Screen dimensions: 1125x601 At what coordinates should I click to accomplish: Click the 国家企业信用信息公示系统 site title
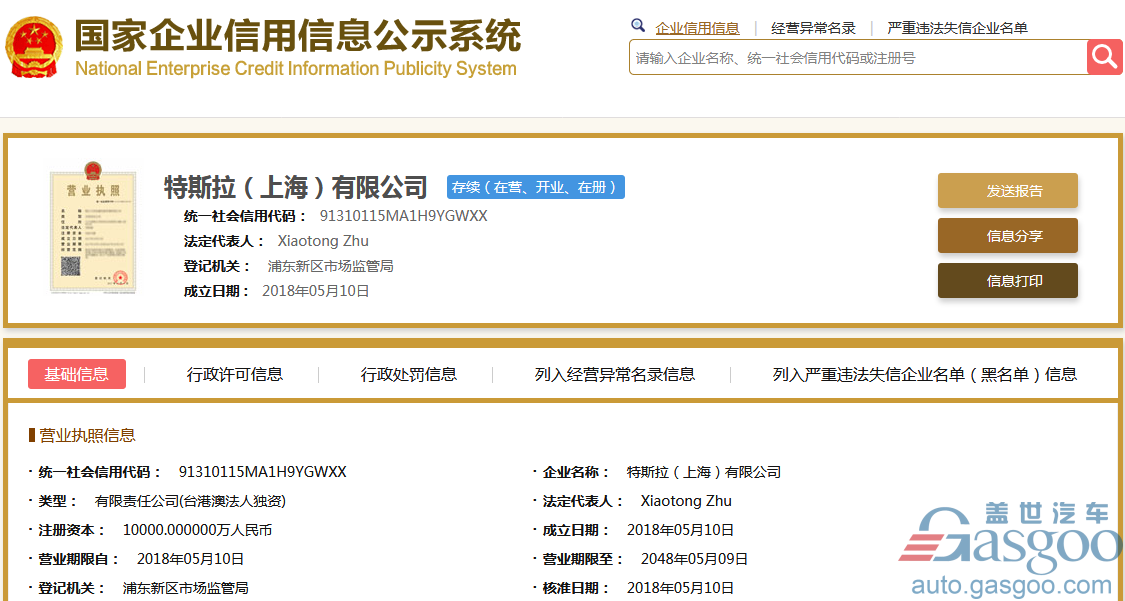(x=298, y=34)
